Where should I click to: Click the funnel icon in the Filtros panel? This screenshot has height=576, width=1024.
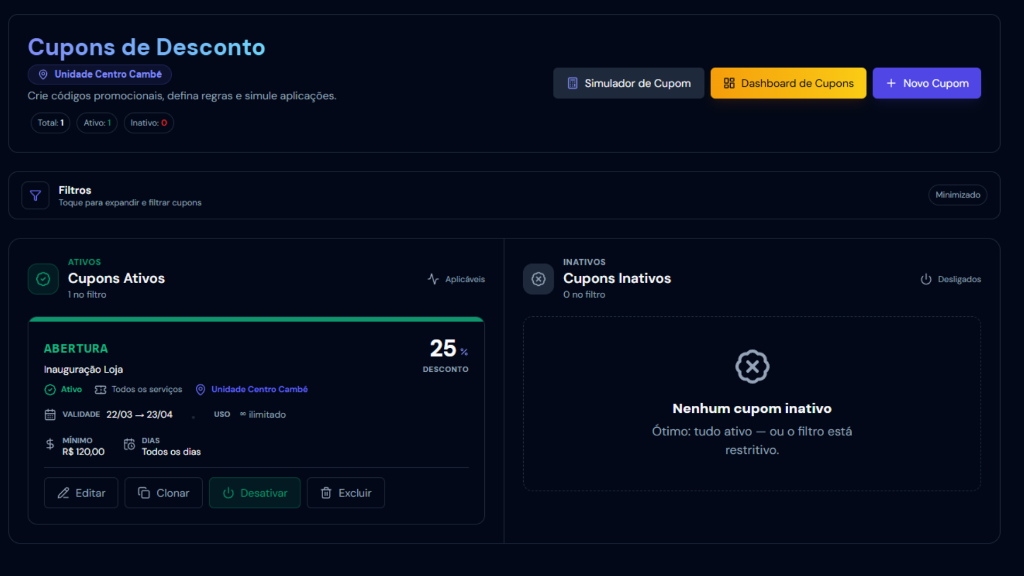pos(35,194)
